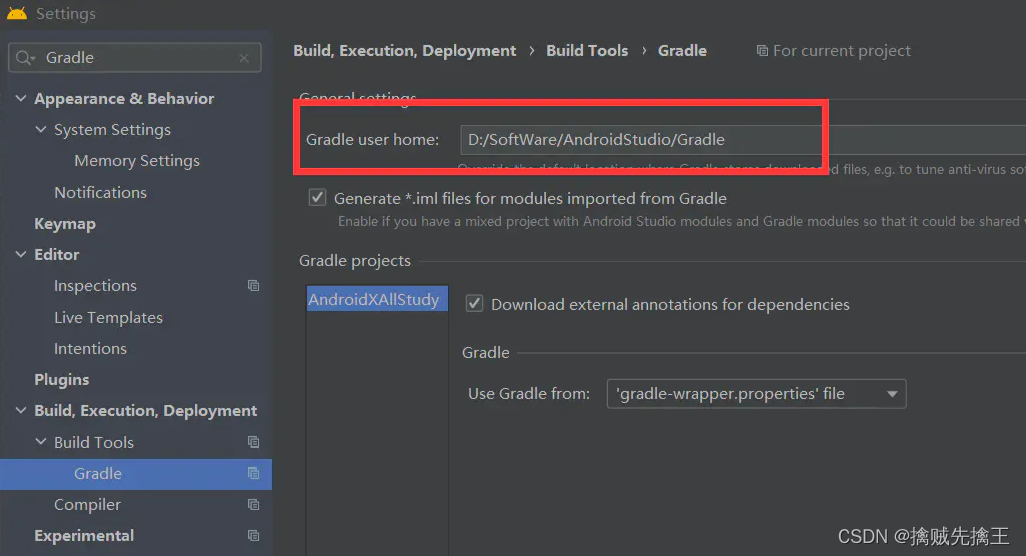Image resolution: width=1026 pixels, height=556 pixels.
Task: Open Use Gradle from dropdown
Action: pos(756,394)
